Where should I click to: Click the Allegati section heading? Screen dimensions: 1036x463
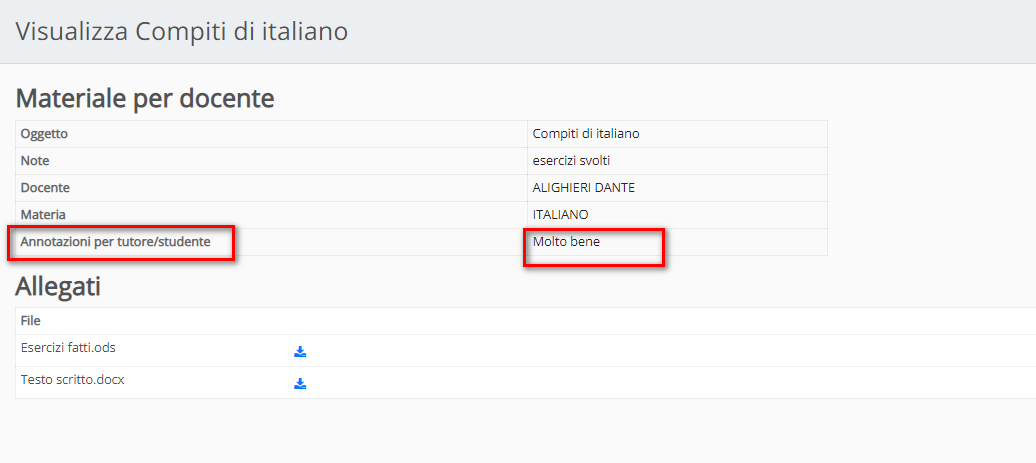58,286
